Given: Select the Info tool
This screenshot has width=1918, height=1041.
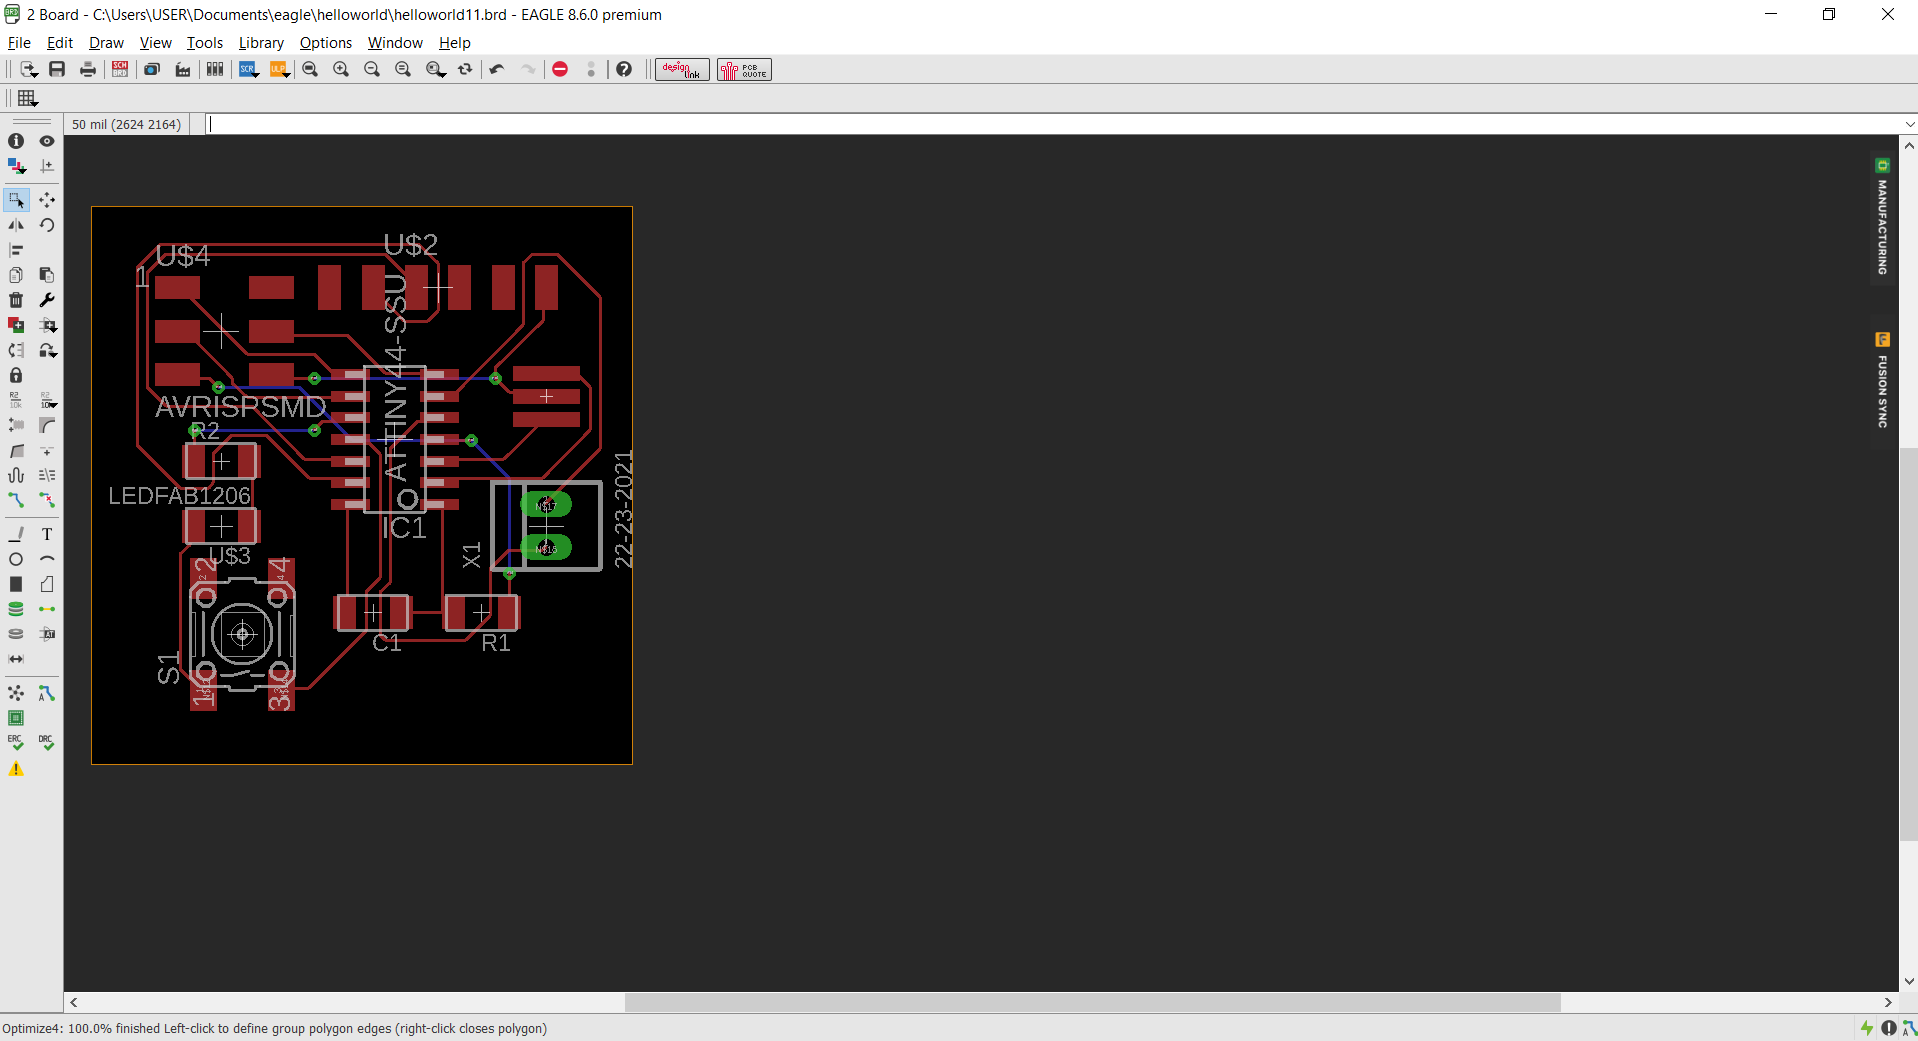Looking at the screenshot, I should pyautogui.click(x=16, y=141).
